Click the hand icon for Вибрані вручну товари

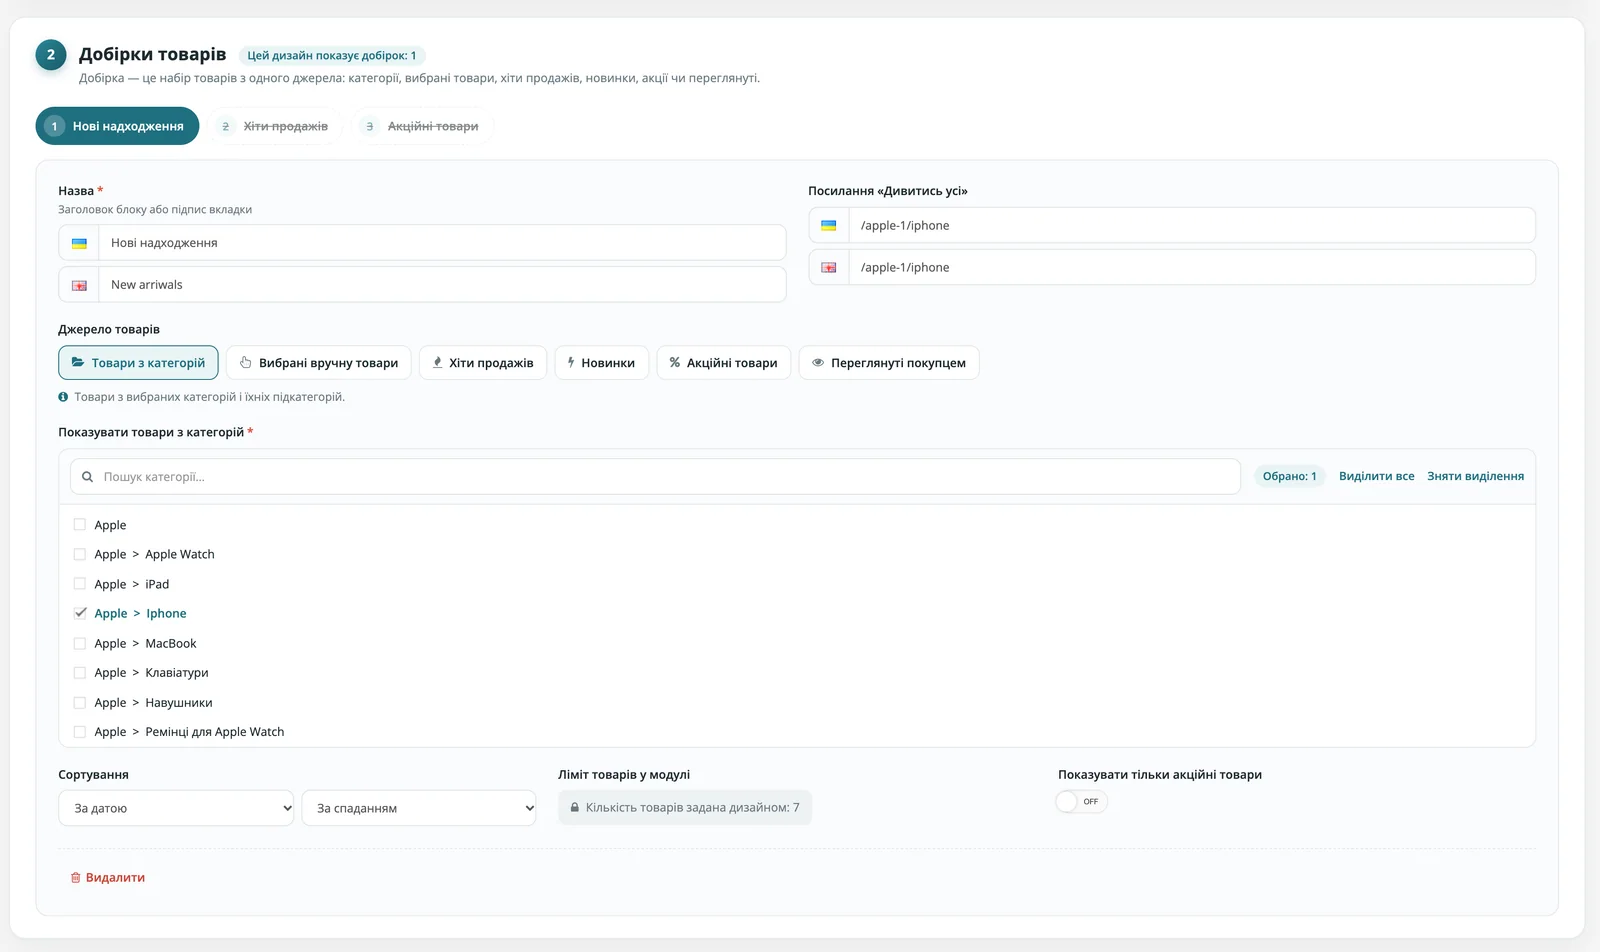point(245,363)
